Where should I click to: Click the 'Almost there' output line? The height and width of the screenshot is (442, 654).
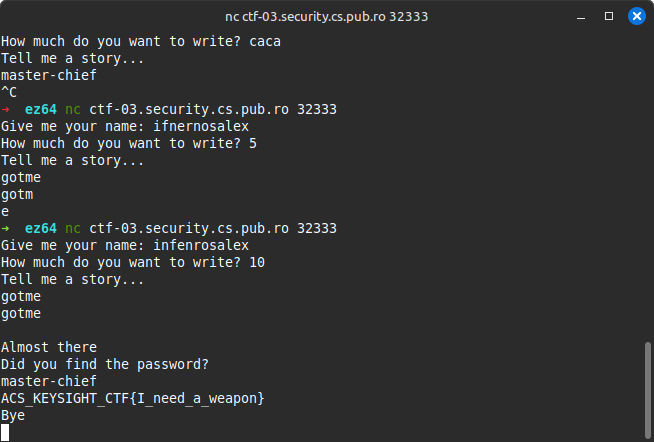click(49, 347)
